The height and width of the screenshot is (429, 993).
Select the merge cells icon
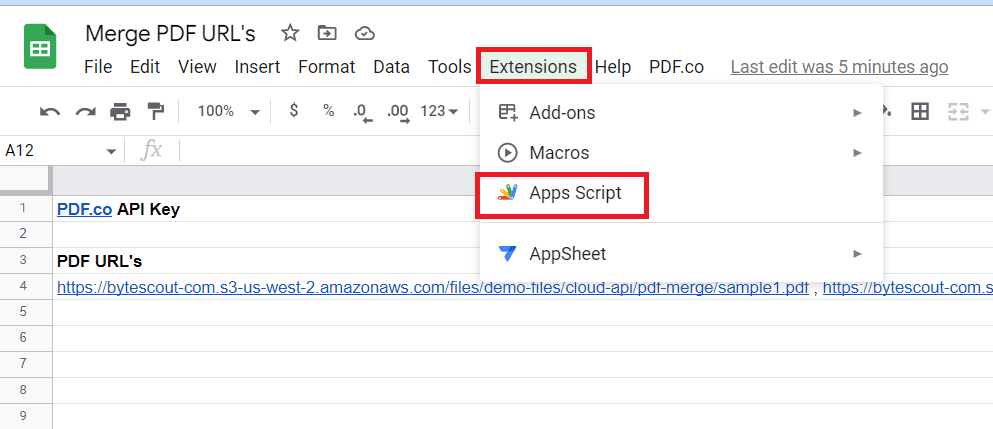[958, 112]
